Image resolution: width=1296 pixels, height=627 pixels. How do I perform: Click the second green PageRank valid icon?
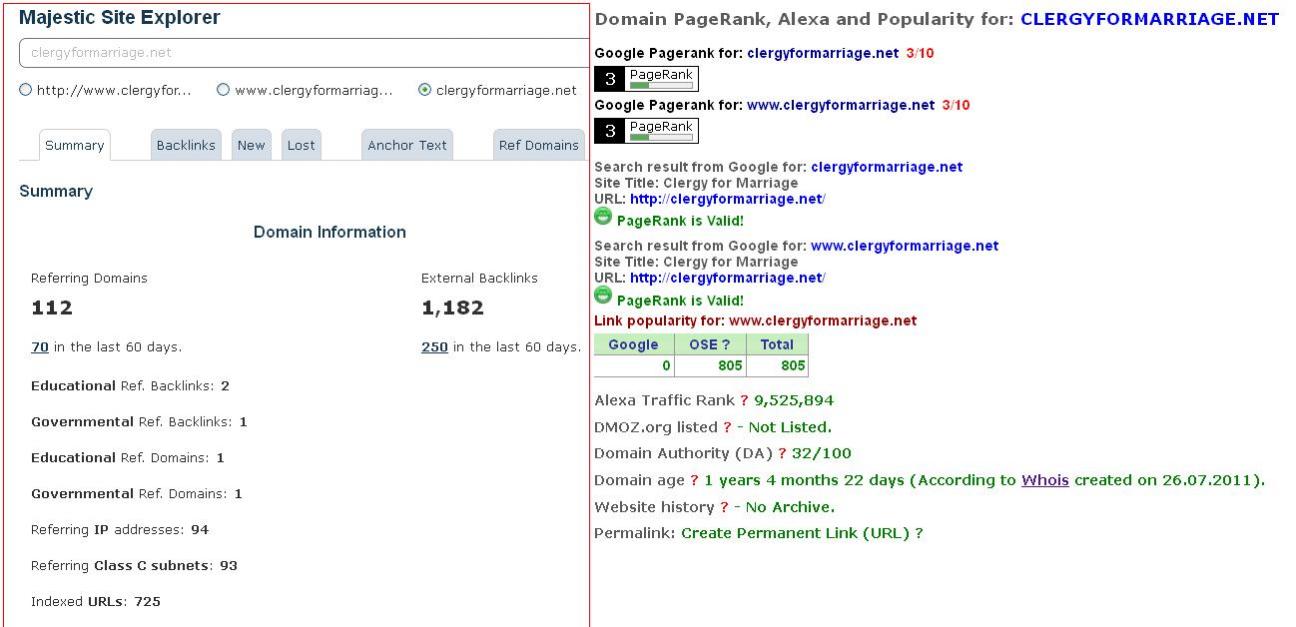tap(603, 296)
